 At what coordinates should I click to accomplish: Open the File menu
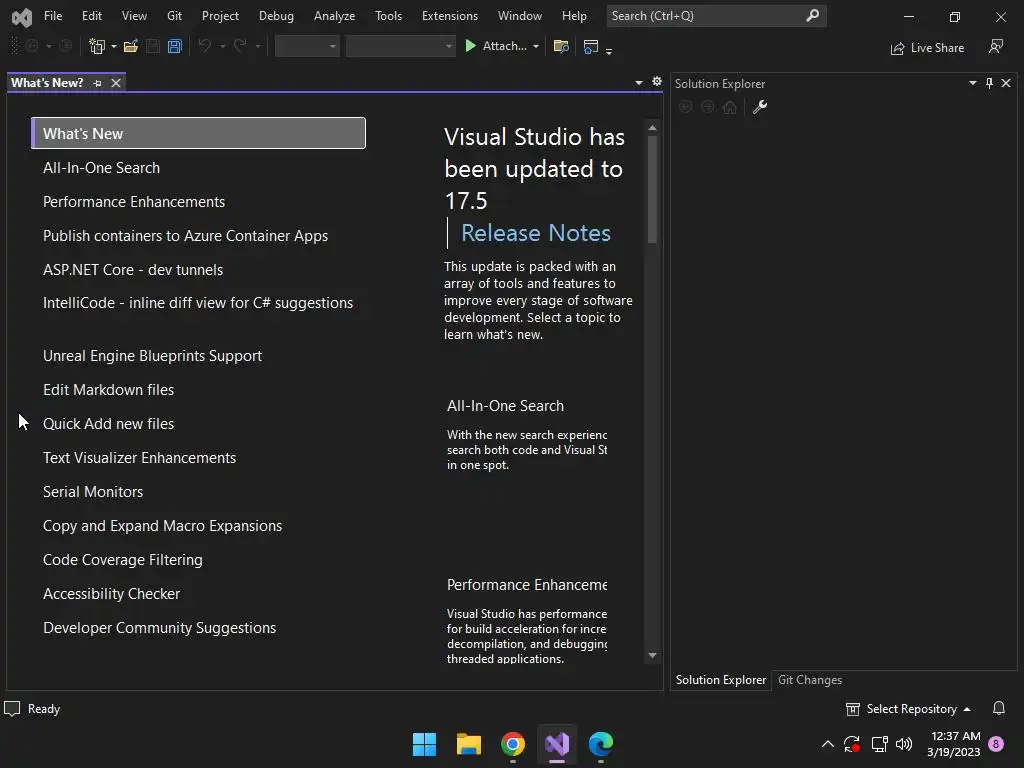pyautogui.click(x=53, y=16)
